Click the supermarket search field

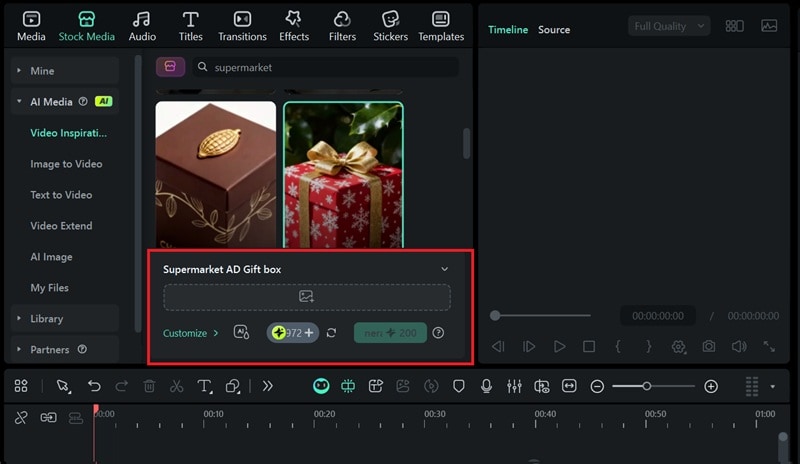[325, 67]
